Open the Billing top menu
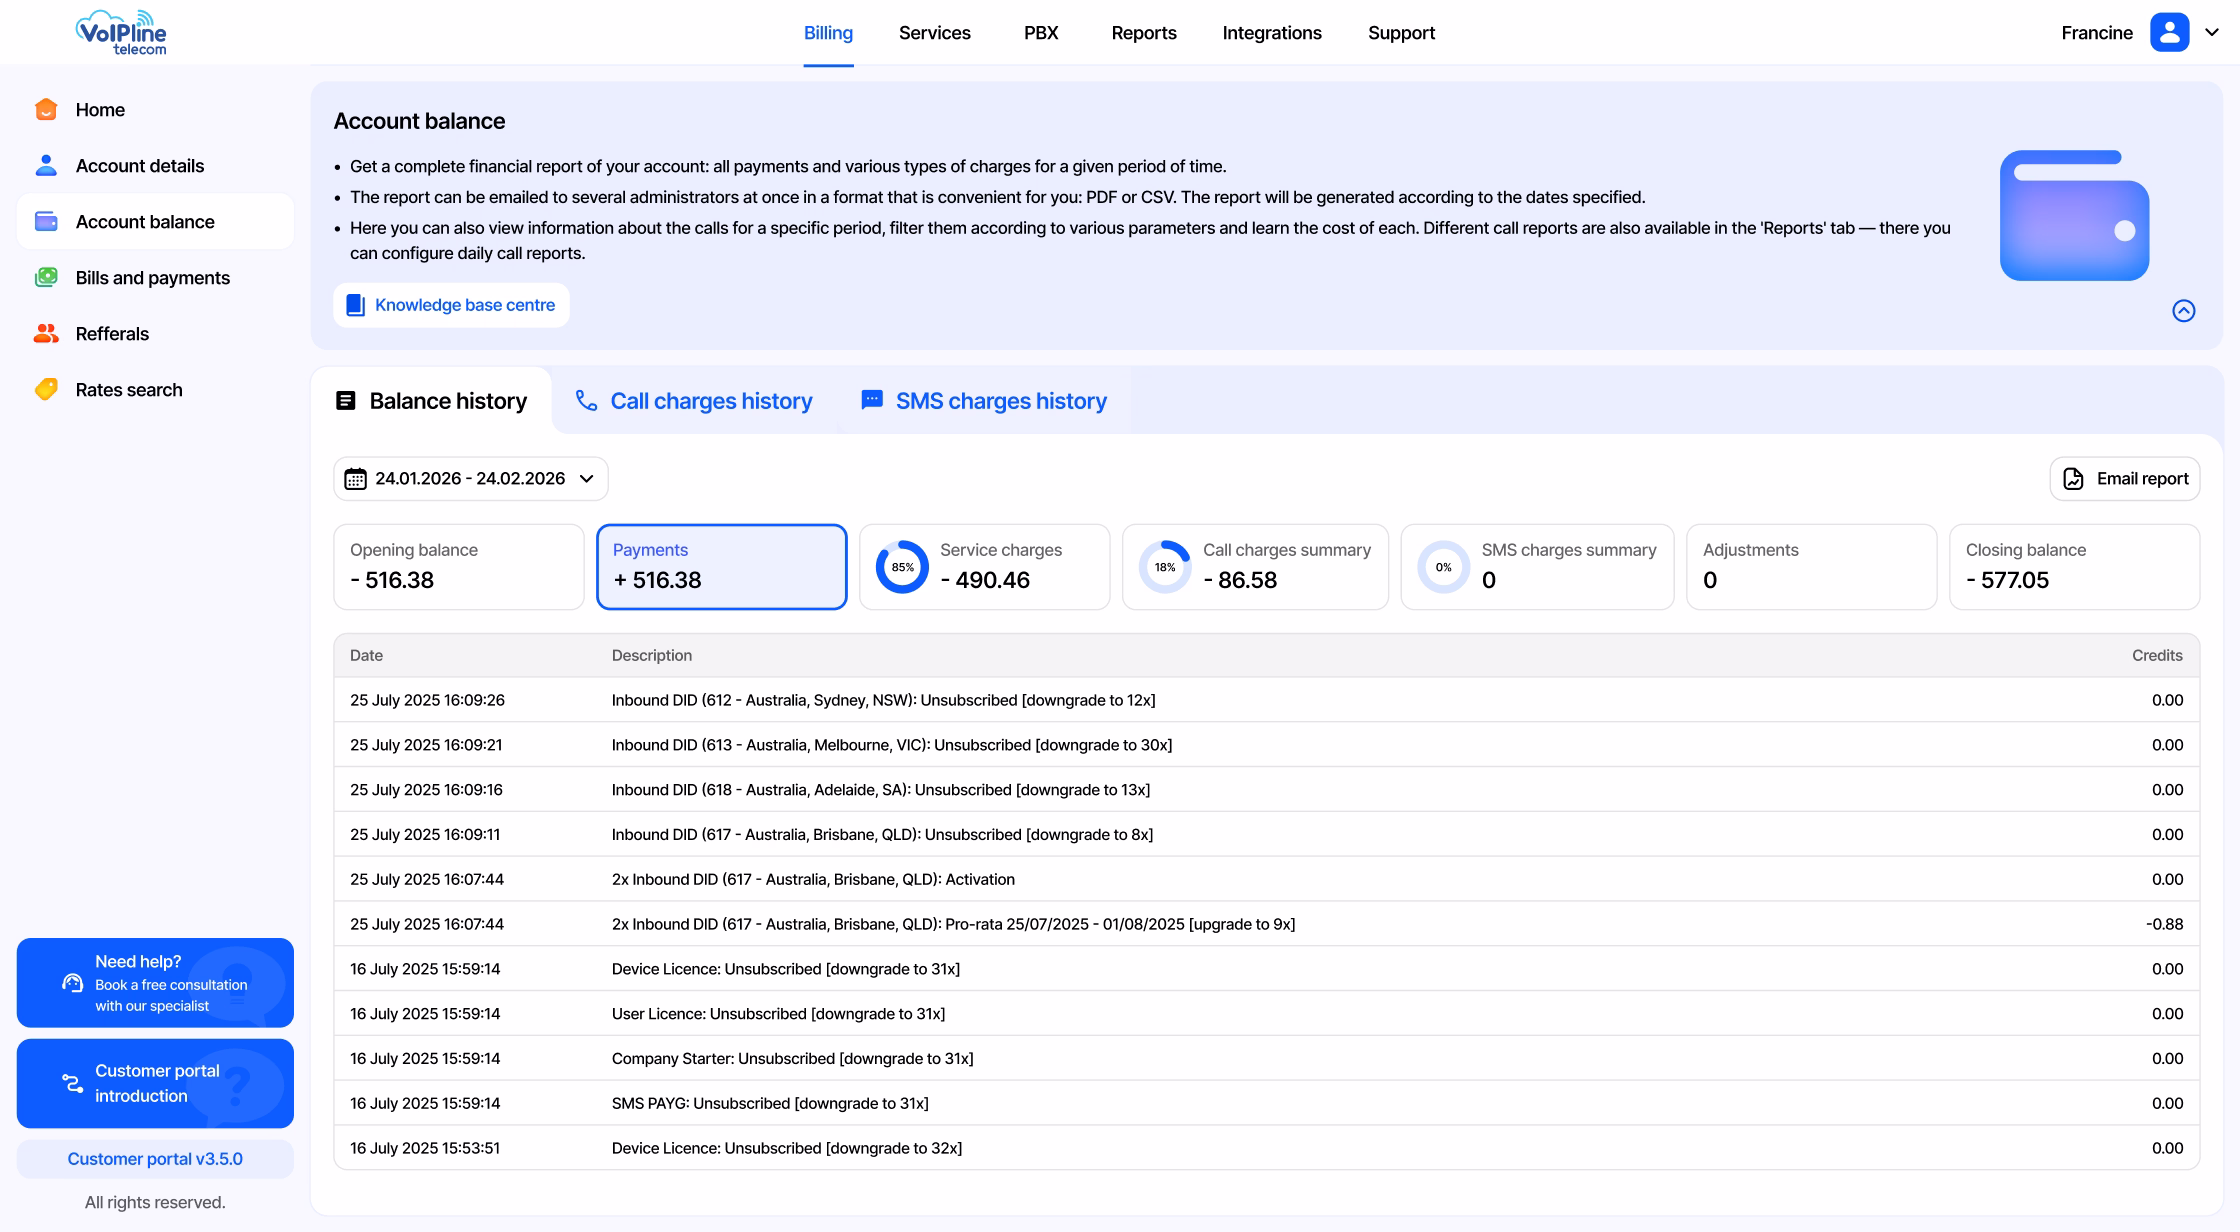 click(828, 33)
